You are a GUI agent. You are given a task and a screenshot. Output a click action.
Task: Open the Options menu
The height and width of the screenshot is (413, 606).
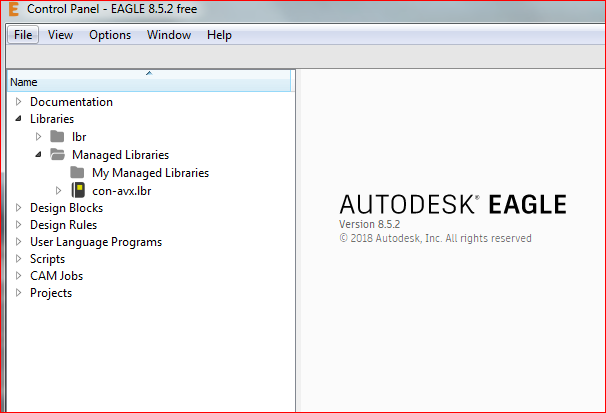pyautogui.click(x=110, y=35)
